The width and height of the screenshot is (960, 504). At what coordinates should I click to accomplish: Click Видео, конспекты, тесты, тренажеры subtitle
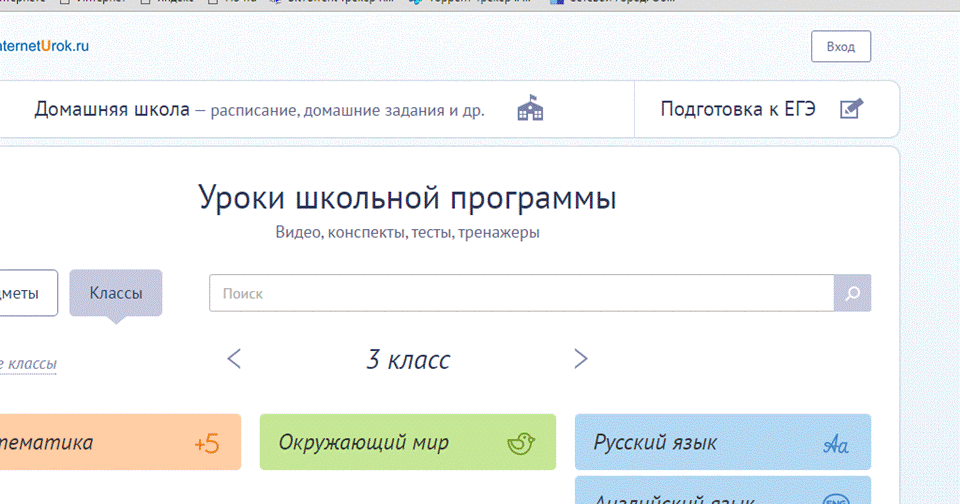click(407, 233)
